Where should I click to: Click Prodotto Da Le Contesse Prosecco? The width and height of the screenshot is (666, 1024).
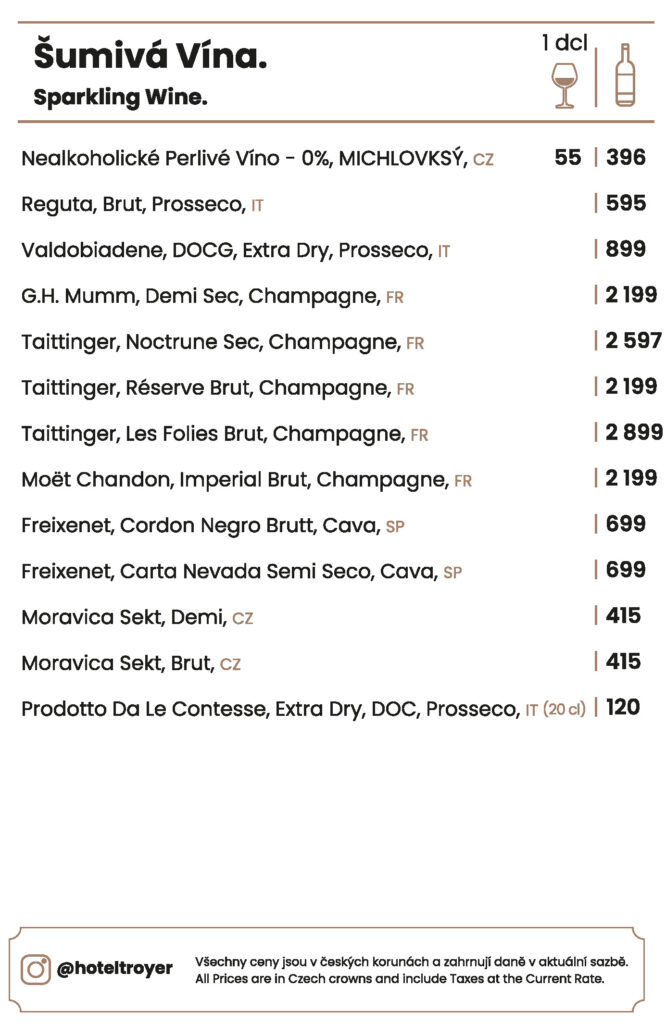click(x=304, y=709)
